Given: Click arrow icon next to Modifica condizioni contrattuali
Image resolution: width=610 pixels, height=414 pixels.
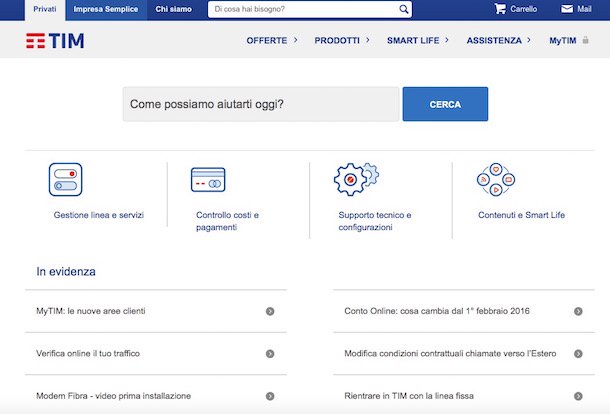Looking at the screenshot, I should pos(578,354).
